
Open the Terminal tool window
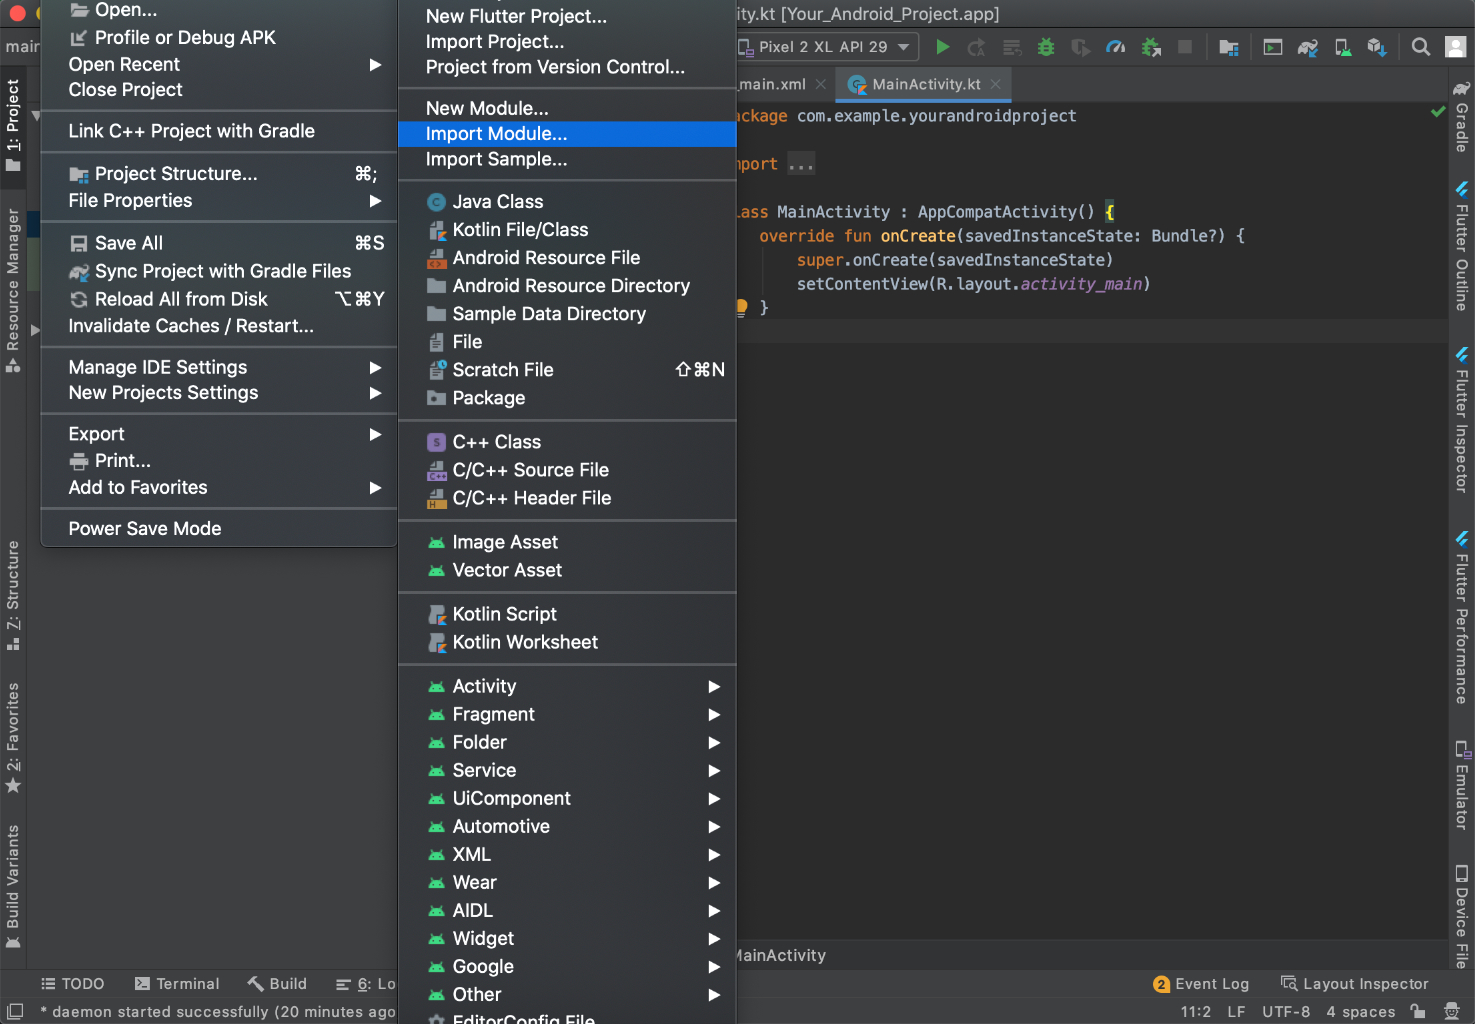[177, 984]
